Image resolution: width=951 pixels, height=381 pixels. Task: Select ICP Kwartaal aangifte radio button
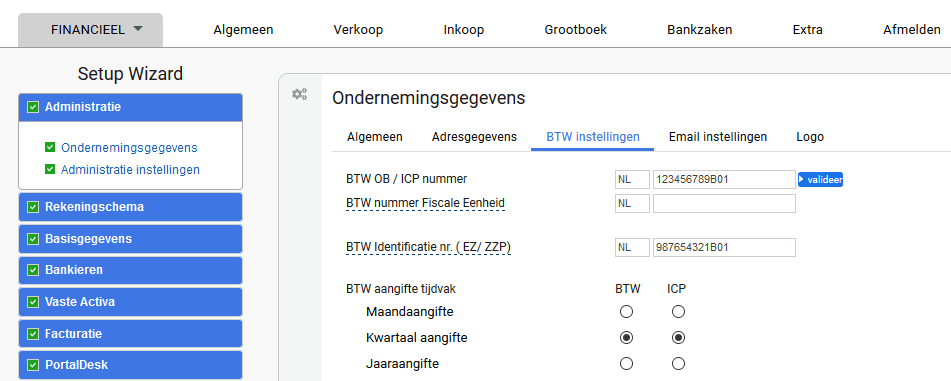(x=679, y=337)
